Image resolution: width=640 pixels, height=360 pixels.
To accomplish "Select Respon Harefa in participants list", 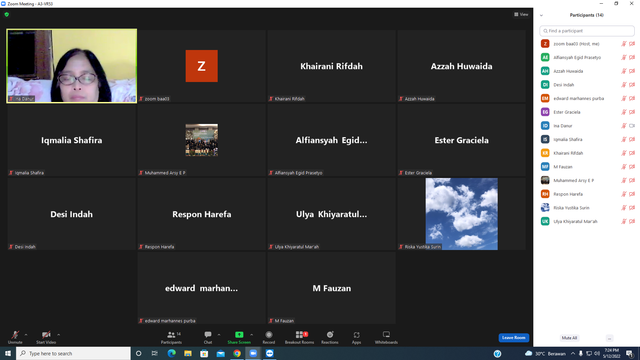I will [587, 194].
